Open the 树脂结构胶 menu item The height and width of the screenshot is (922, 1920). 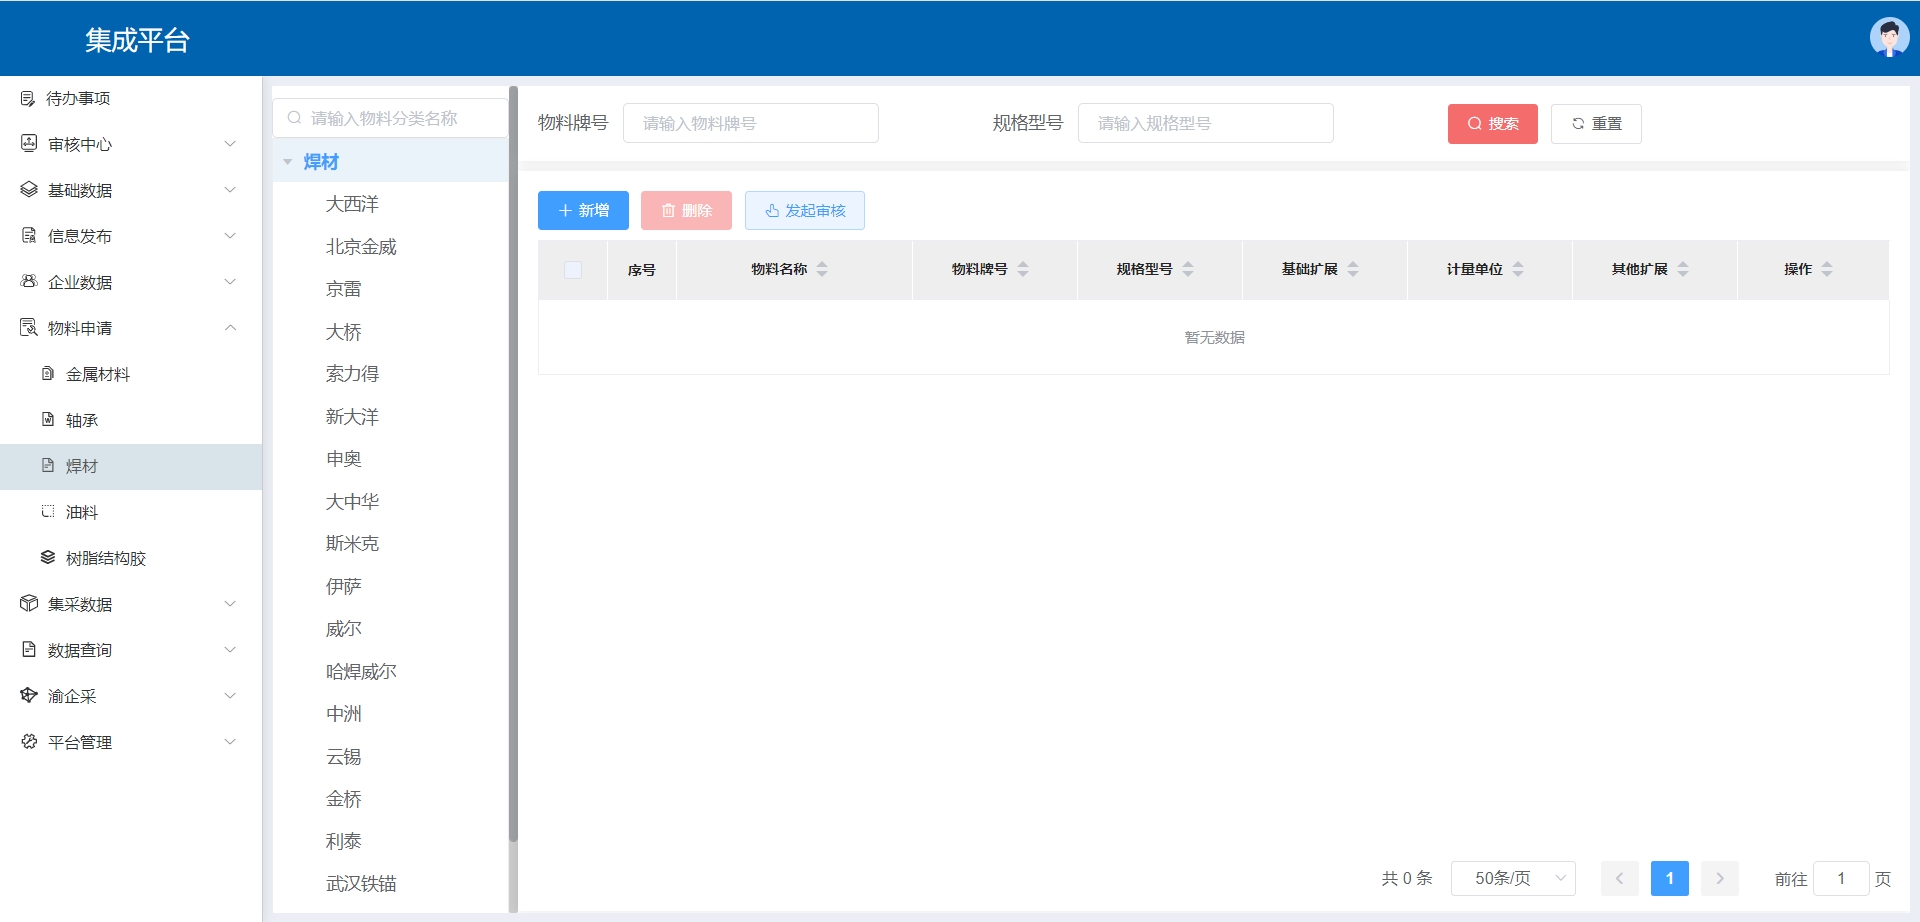click(106, 558)
